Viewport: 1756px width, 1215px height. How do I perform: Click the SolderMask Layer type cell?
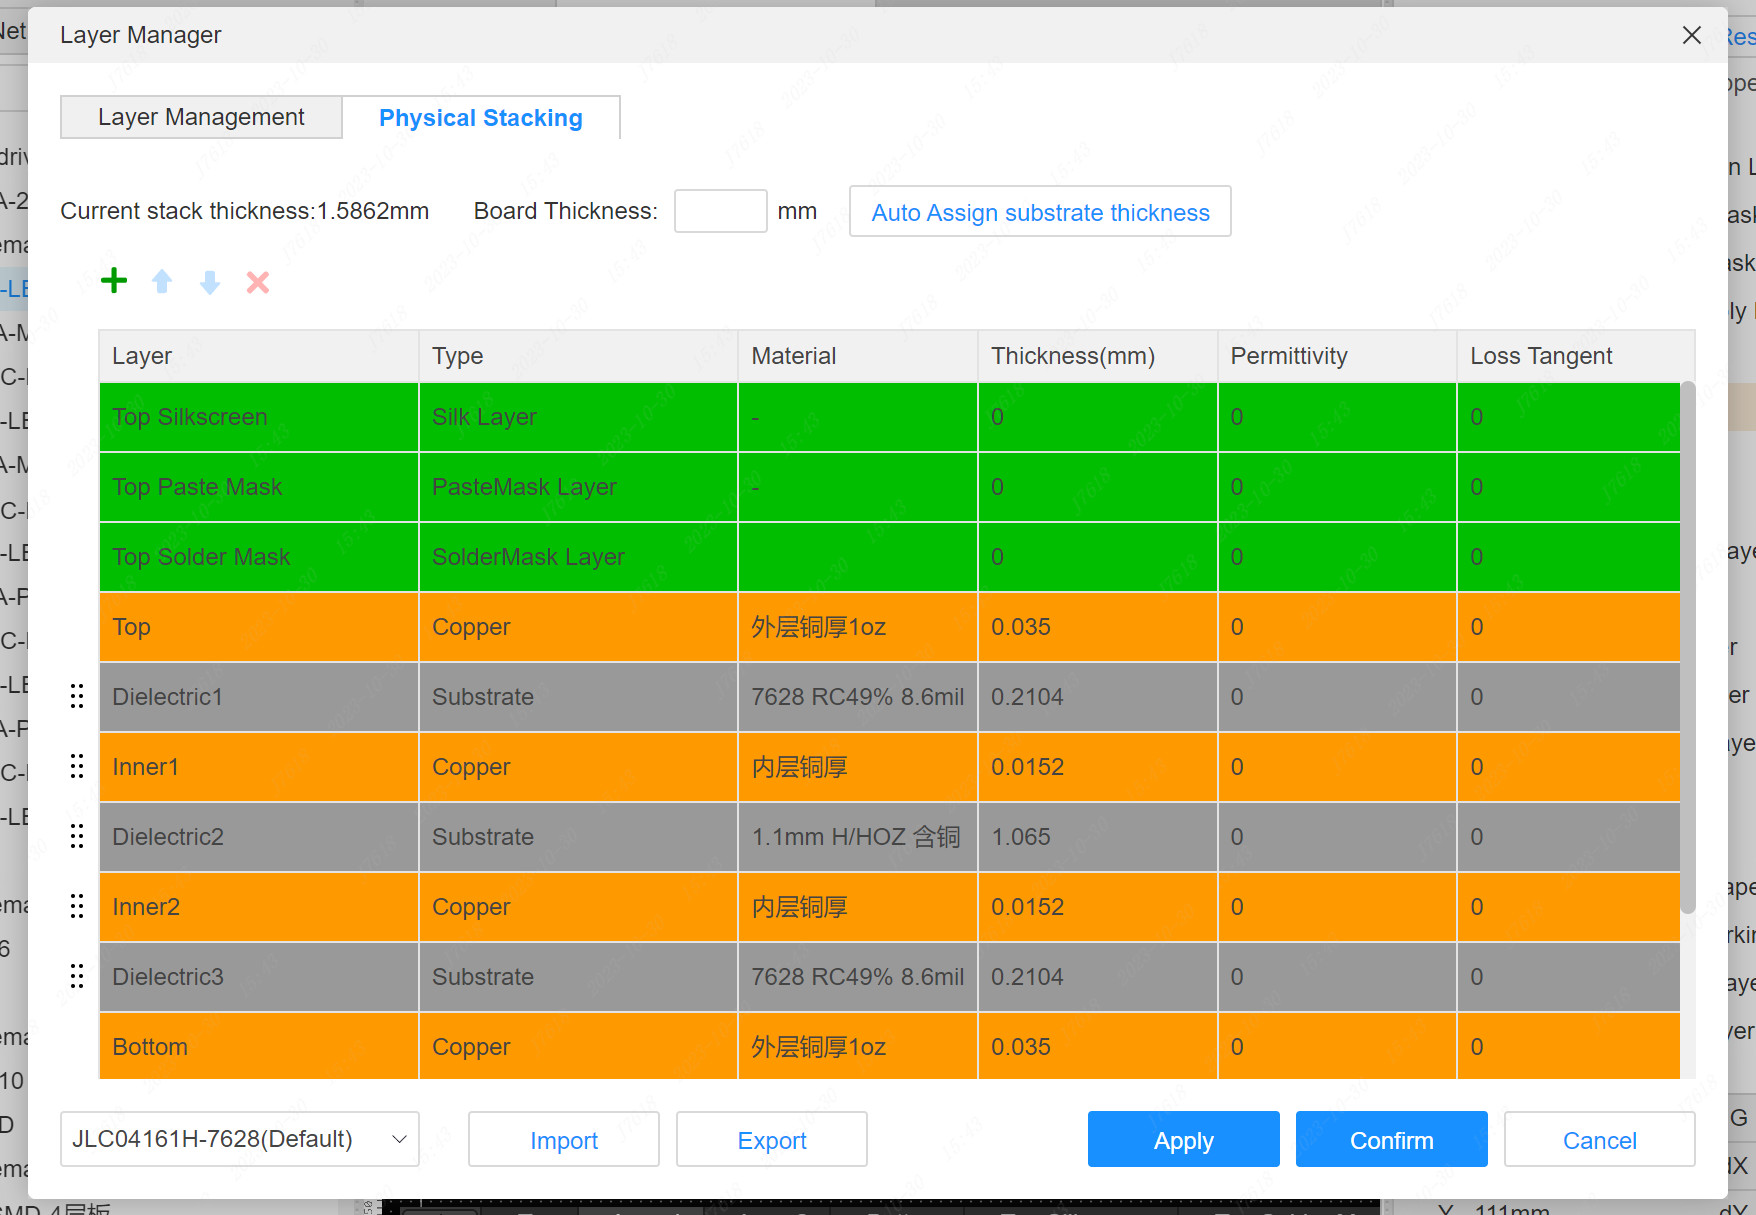578,557
